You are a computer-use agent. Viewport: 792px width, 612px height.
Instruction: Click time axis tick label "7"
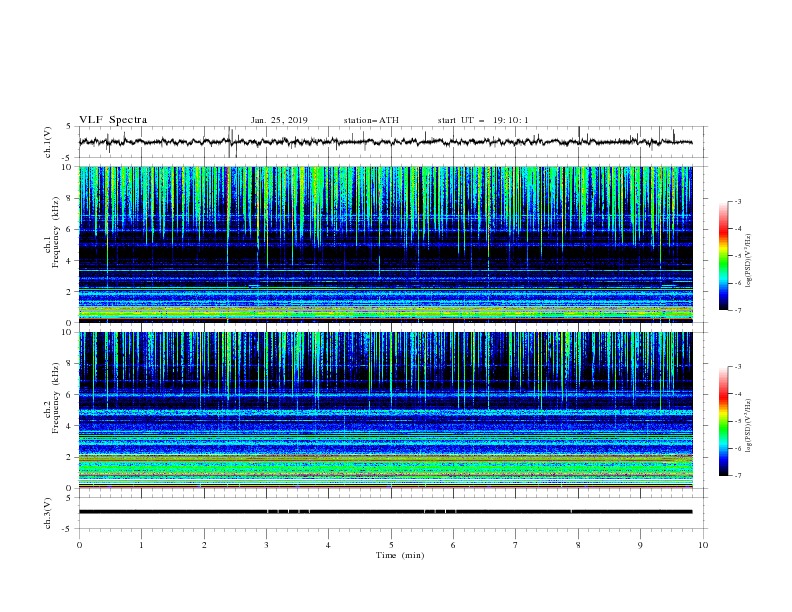click(x=515, y=545)
